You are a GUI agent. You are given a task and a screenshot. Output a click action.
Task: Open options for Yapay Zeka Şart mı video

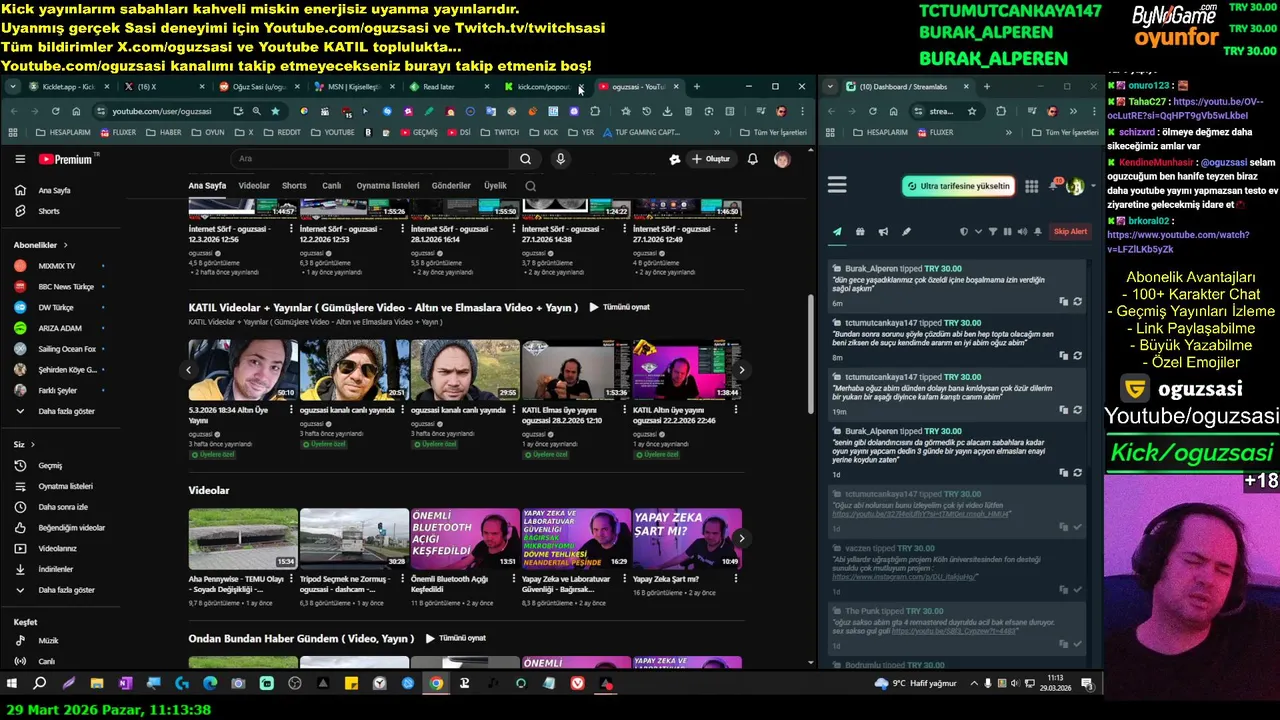[736, 579]
